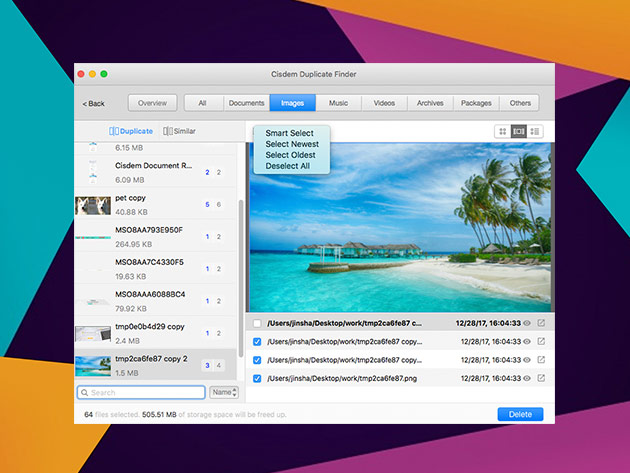Select the tmp2ca6fe87 copy 2 thumbnail
This screenshot has width=630, height=473.
pyautogui.click(x=93, y=366)
